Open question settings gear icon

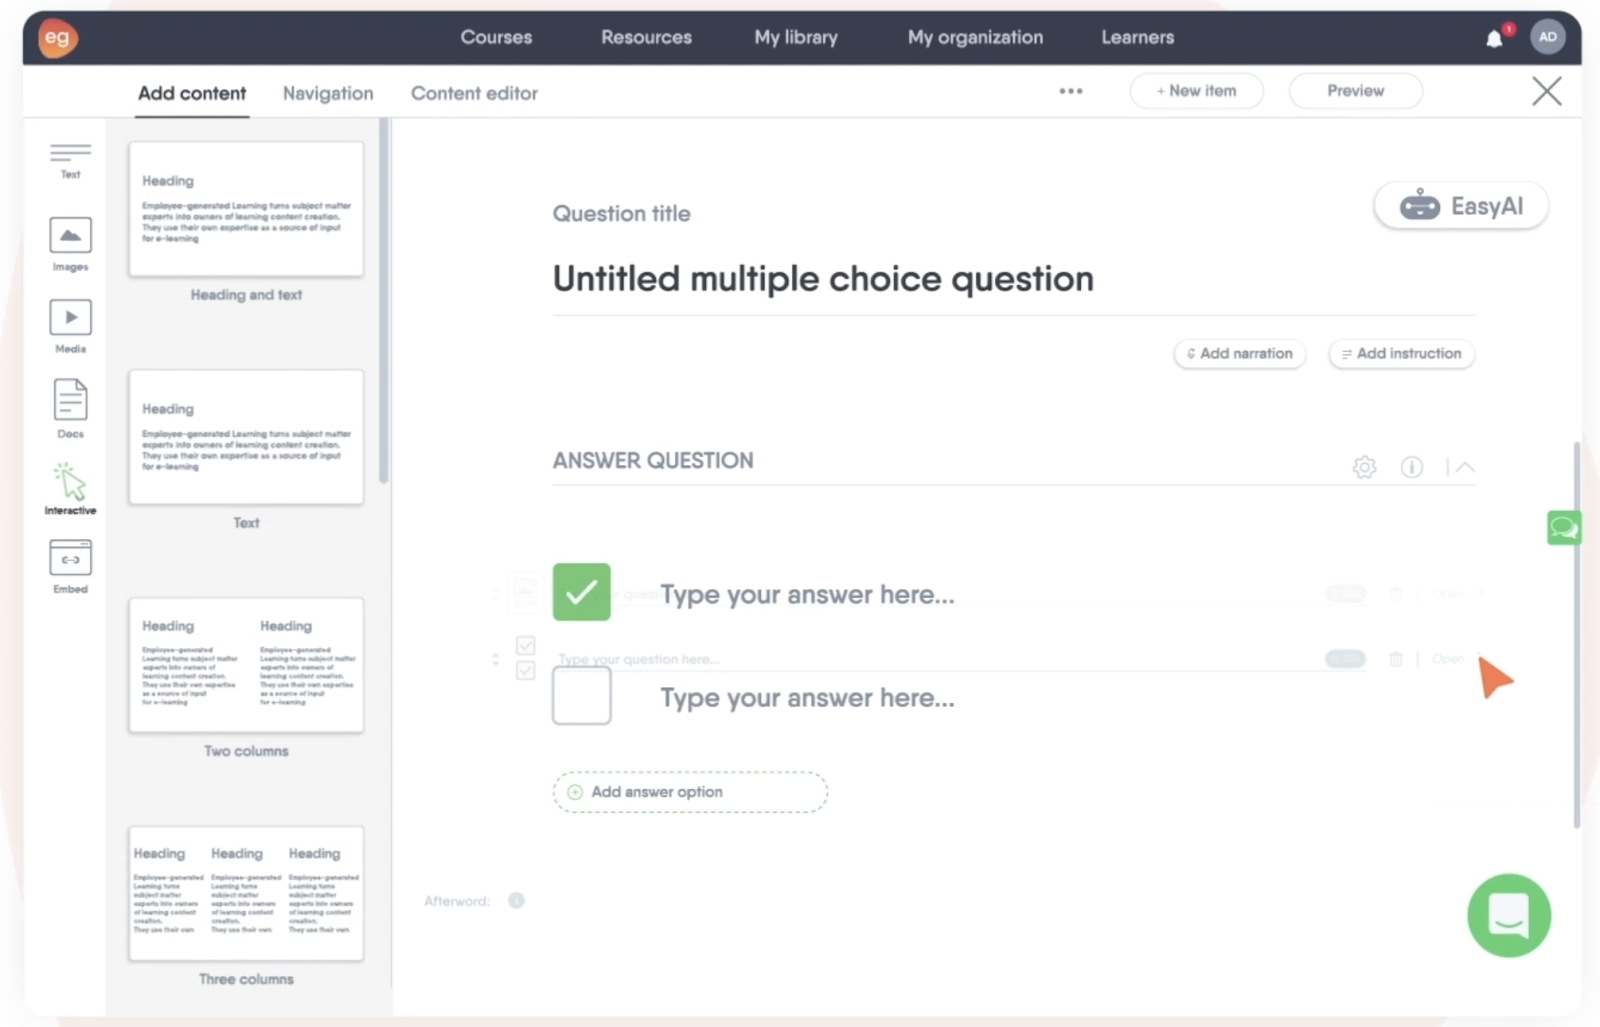coord(1364,467)
